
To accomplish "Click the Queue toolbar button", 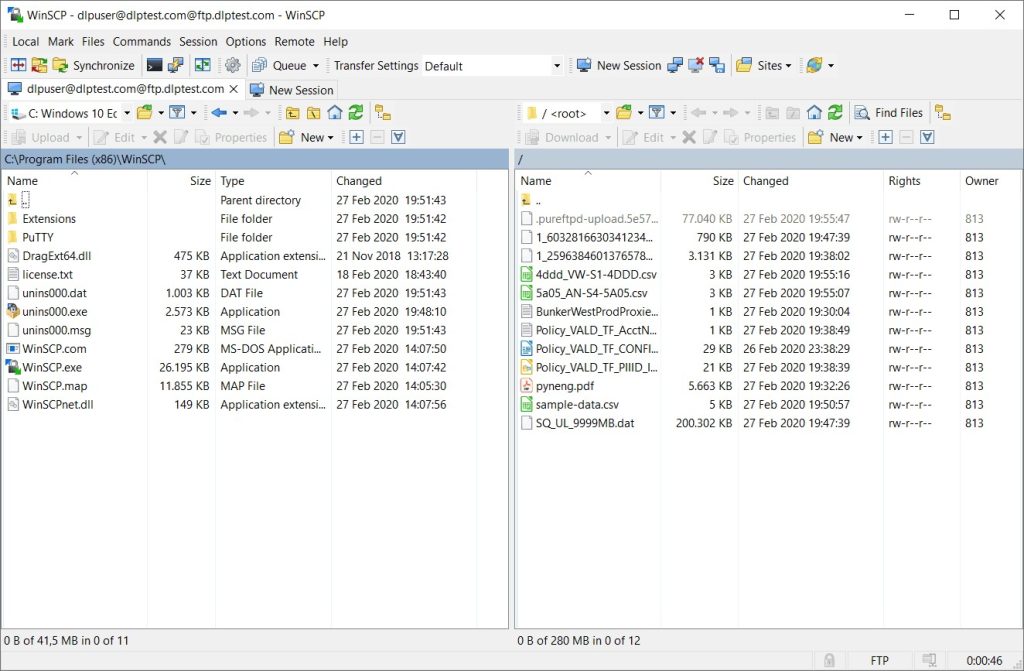I will click(280, 65).
